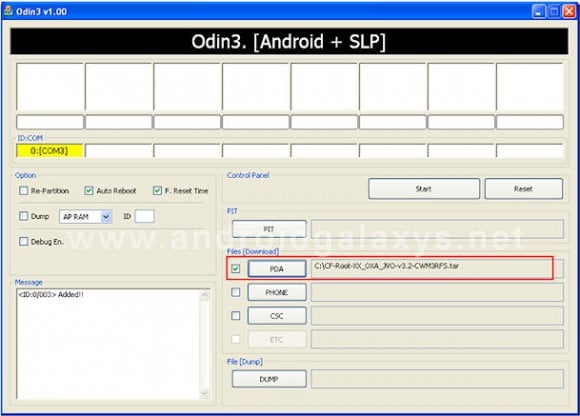
Task: Click the DUMP file button
Action: pyautogui.click(x=269, y=379)
